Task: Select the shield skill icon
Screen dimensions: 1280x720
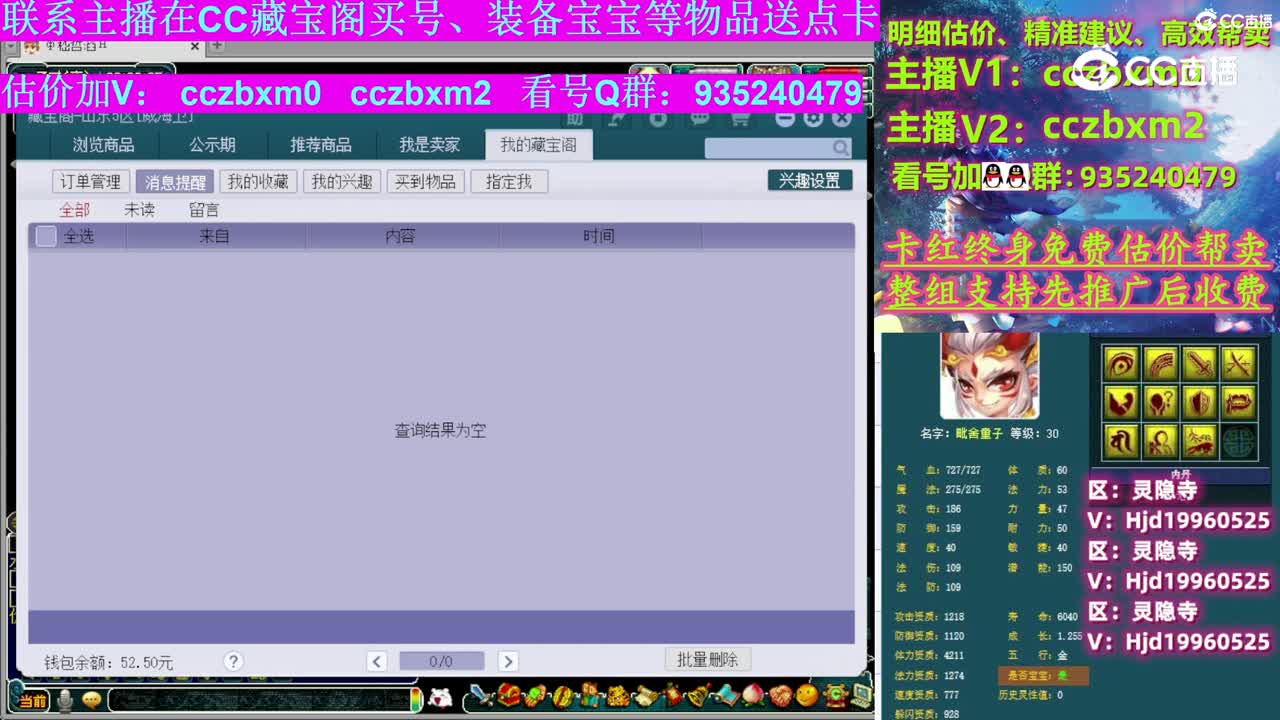Action: coord(1200,402)
